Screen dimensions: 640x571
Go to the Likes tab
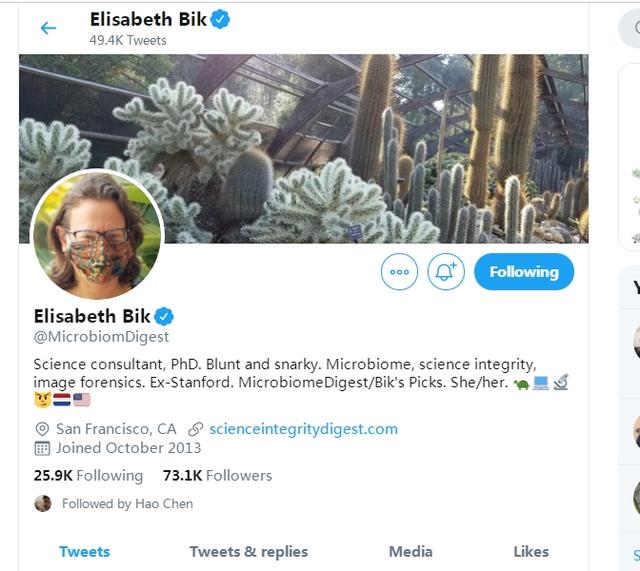(x=531, y=551)
